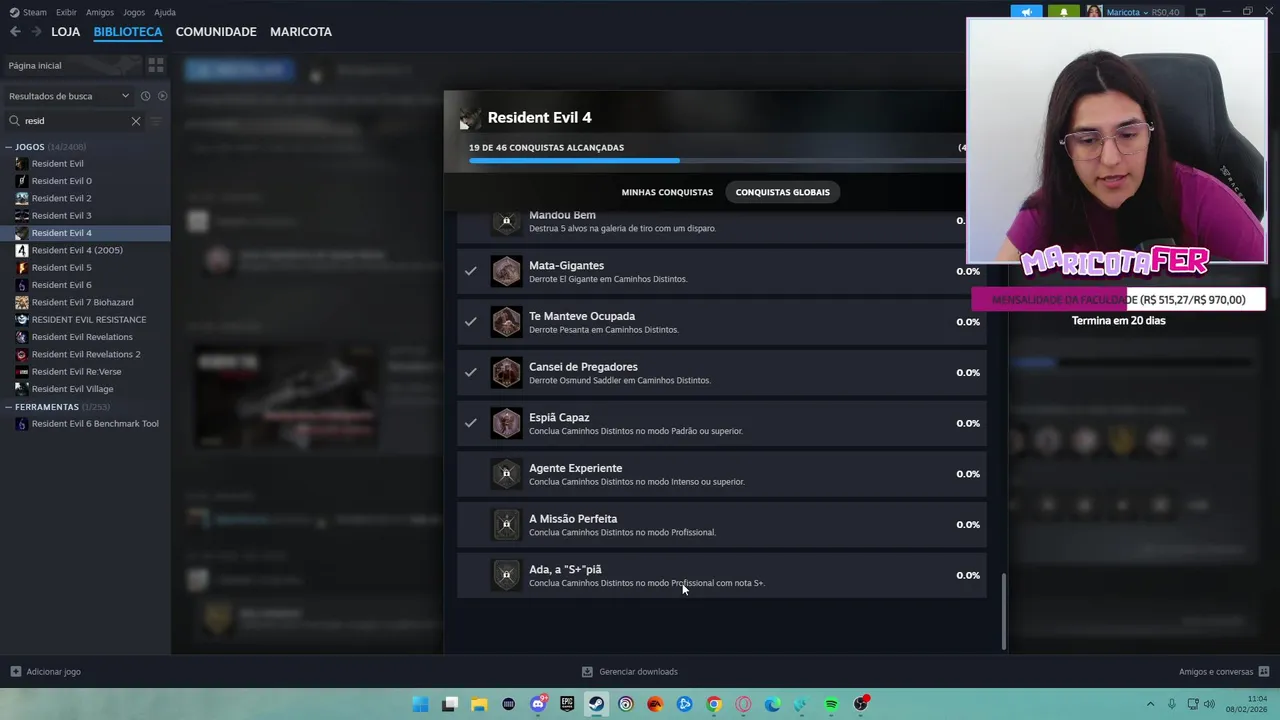Switch to CONQUISTAS GLOBAIS tab
Image resolution: width=1280 pixels, height=720 pixels.
coord(782,192)
